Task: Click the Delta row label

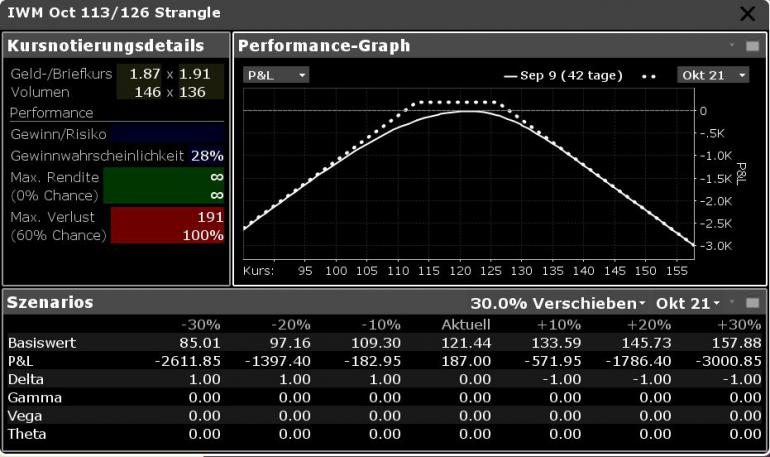Action: [26, 379]
